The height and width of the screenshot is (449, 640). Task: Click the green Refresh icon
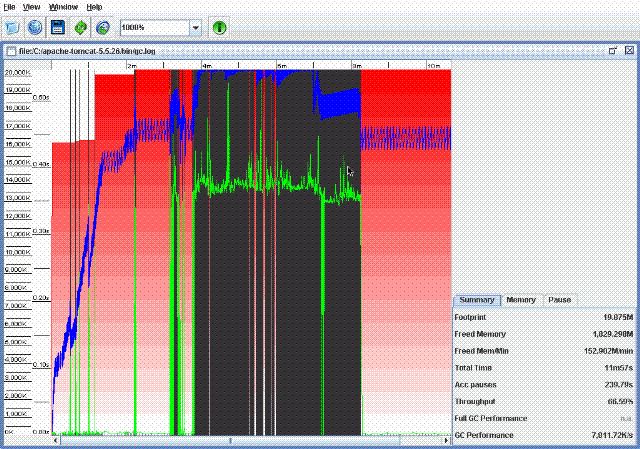pos(81,28)
